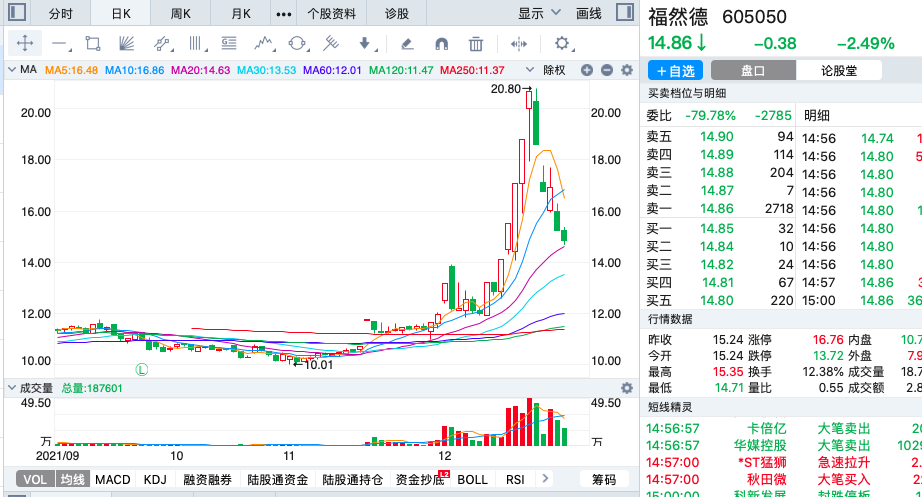Image resolution: width=922 pixels, height=497 pixels.
Task: Show more indicators with right chevron
Action: click(x=545, y=479)
